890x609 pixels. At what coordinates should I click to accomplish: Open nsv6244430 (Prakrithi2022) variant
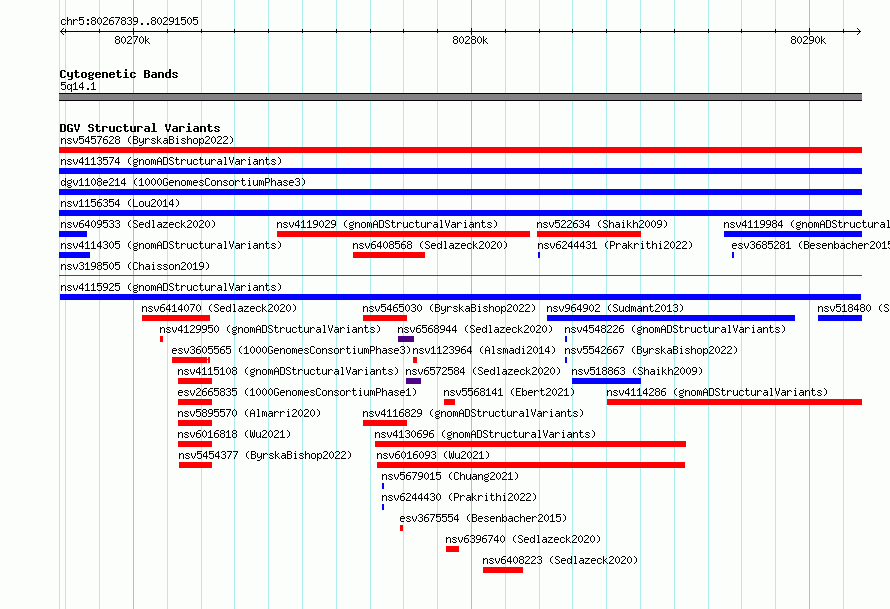coord(459,497)
